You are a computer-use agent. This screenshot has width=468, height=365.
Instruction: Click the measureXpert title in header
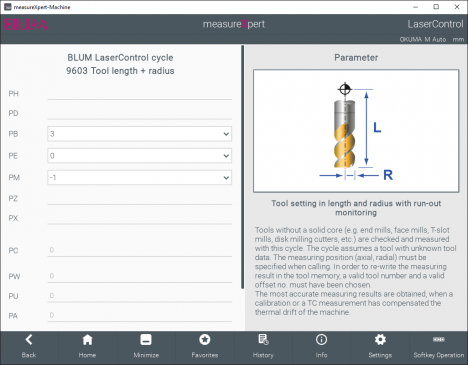[234, 24]
